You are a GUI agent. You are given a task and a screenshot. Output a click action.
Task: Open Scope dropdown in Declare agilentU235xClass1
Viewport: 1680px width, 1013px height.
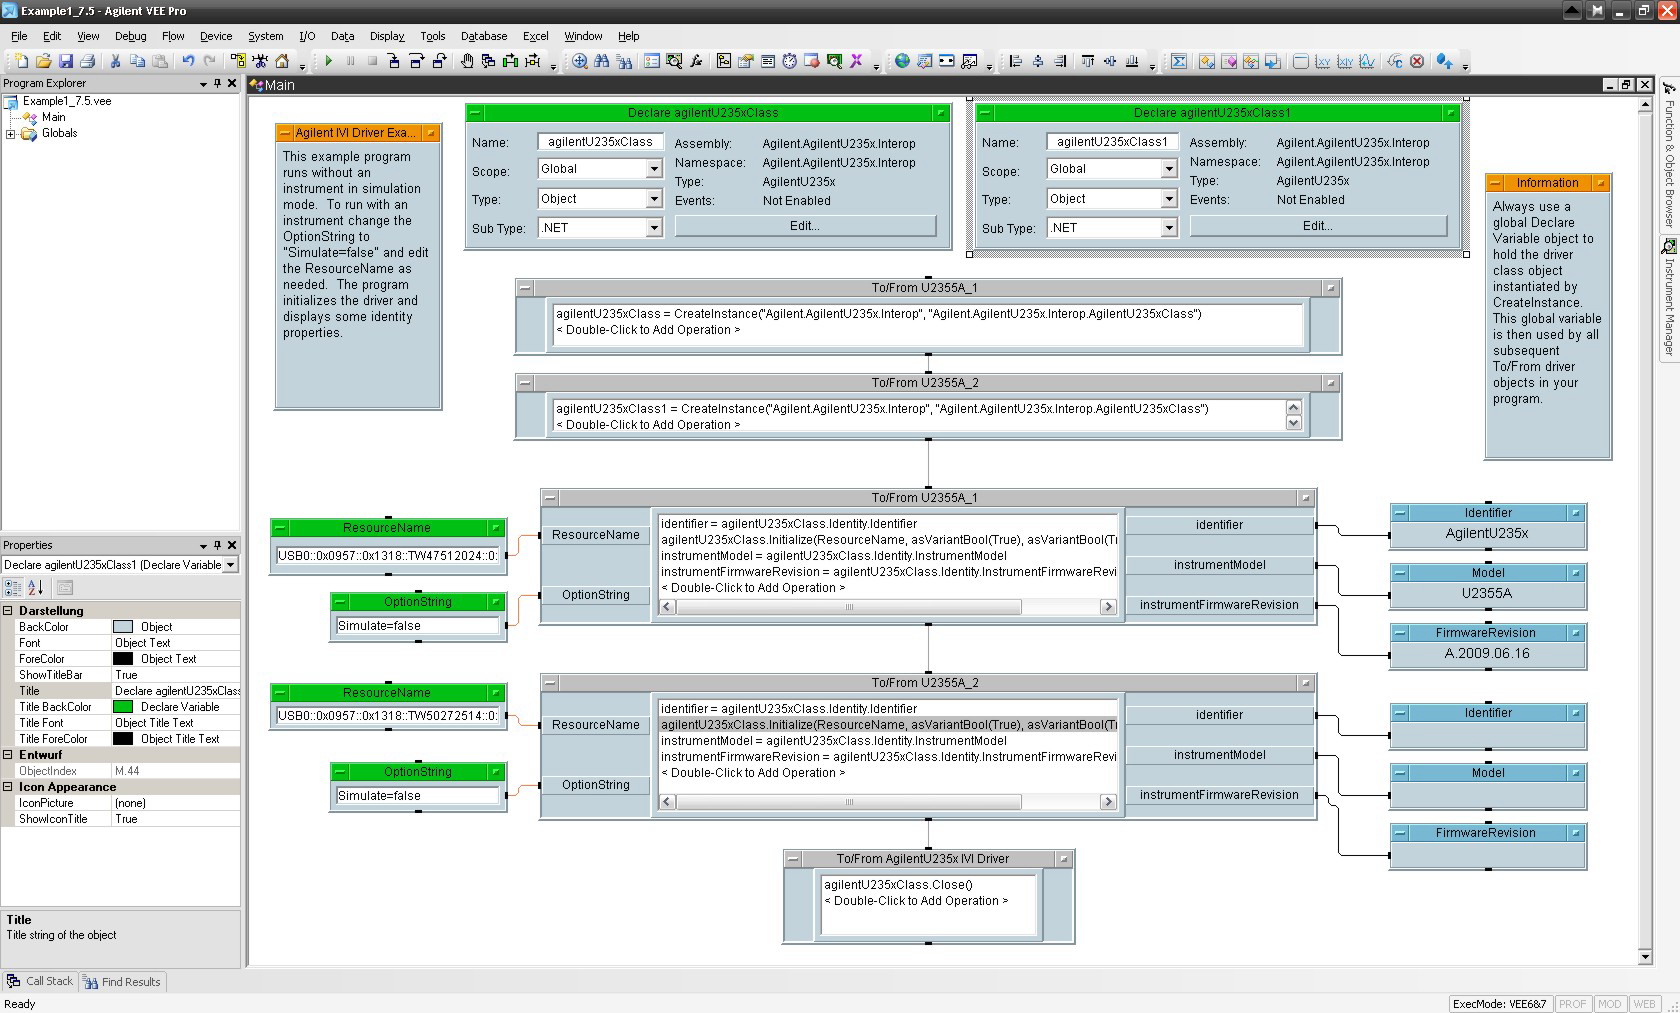click(1168, 170)
